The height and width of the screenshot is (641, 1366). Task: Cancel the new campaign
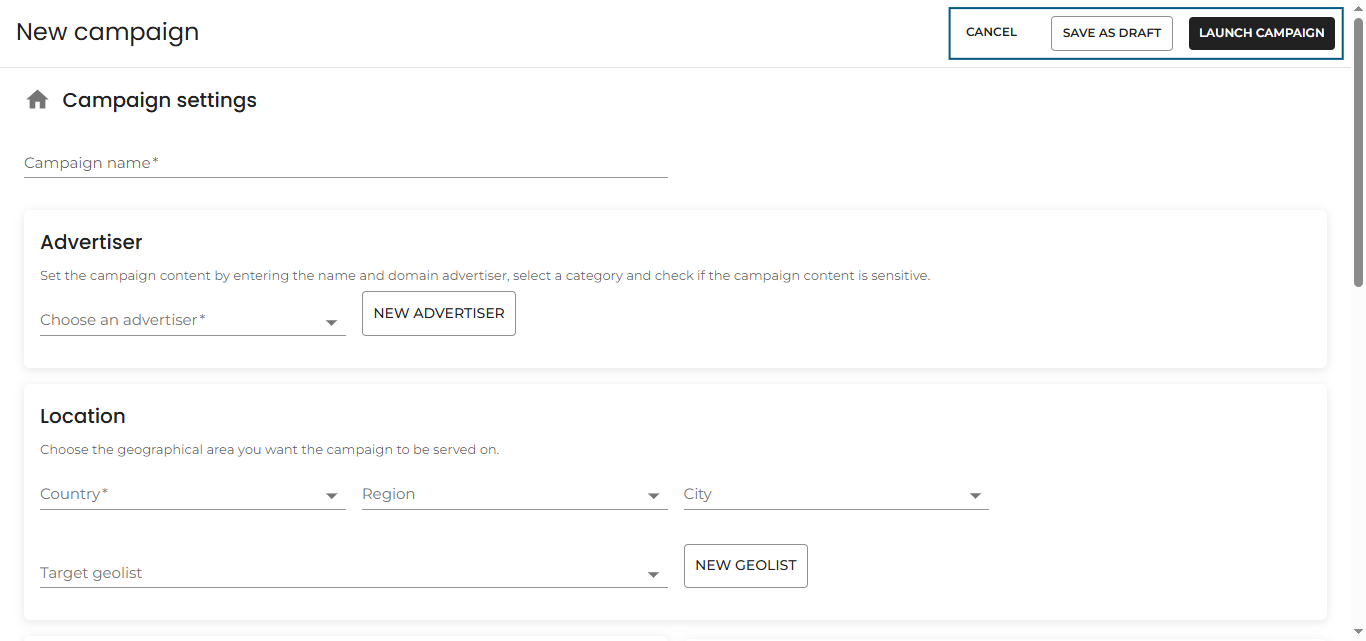pyautogui.click(x=991, y=32)
